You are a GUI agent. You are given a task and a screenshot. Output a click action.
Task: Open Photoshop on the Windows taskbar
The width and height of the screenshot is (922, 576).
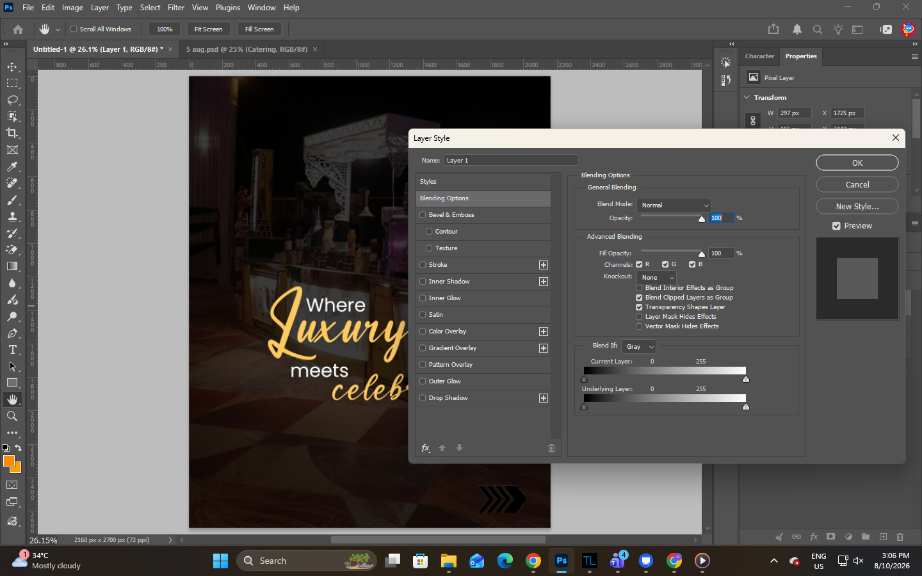(562, 561)
